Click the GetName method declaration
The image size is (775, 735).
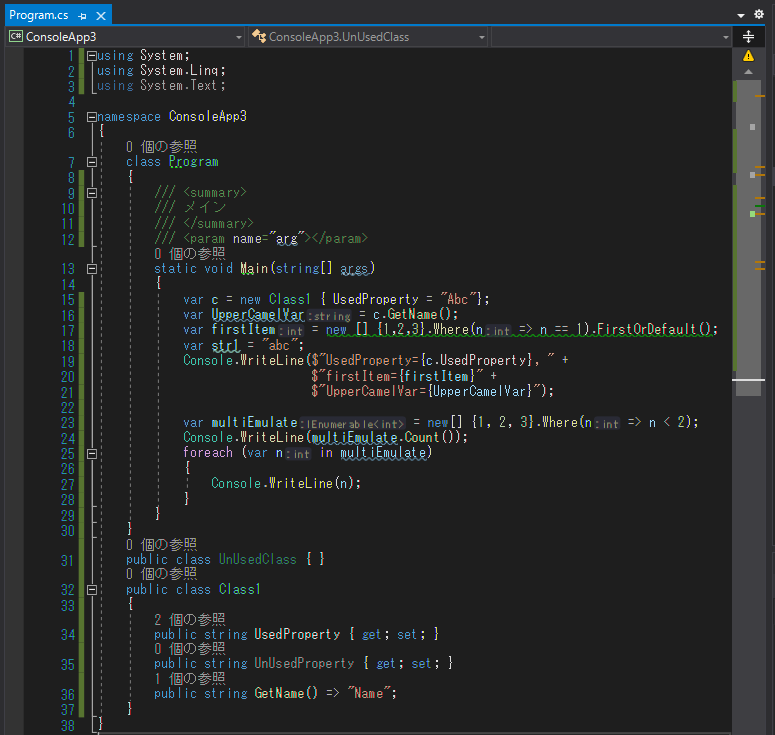[x=286, y=693]
